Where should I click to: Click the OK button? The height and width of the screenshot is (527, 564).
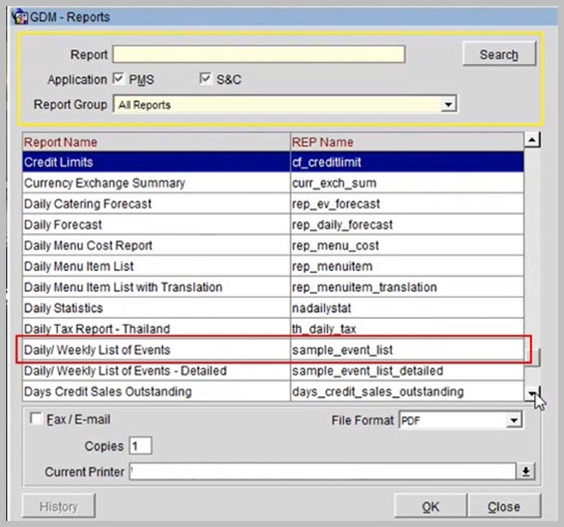(430, 506)
